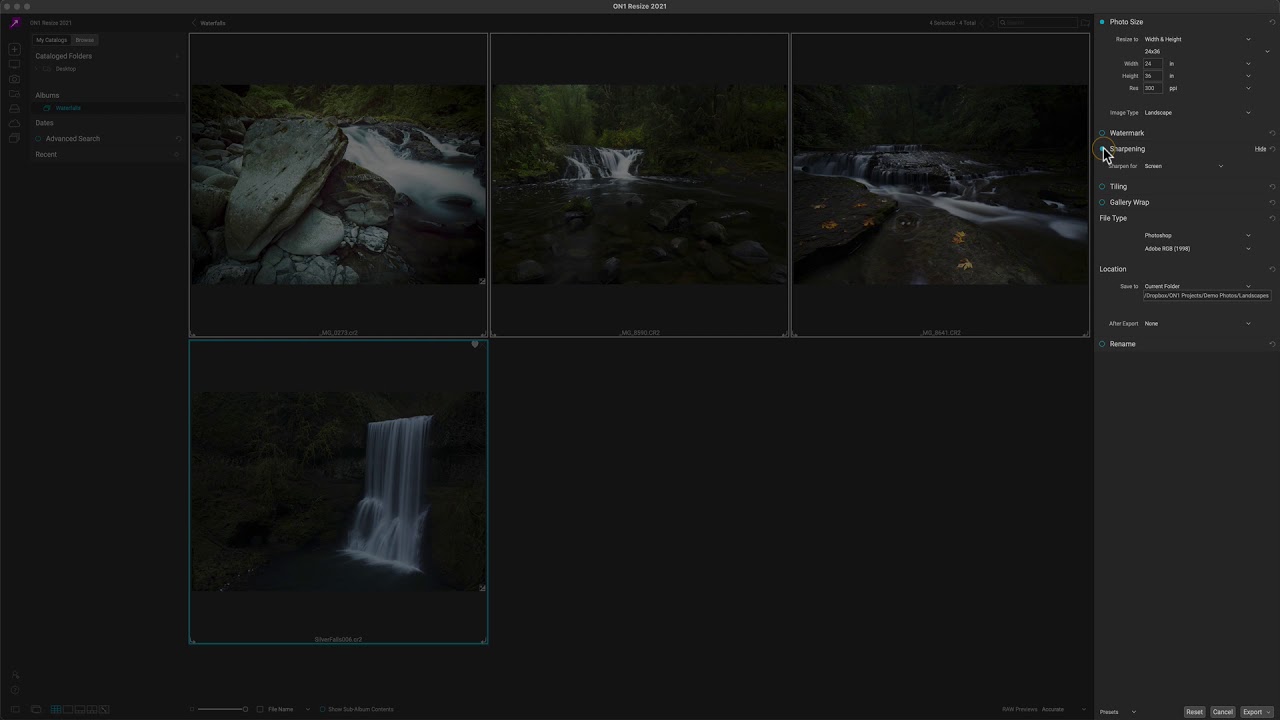The width and height of the screenshot is (1280, 720).
Task: Enable the Rename option
Action: pos(1102,344)
